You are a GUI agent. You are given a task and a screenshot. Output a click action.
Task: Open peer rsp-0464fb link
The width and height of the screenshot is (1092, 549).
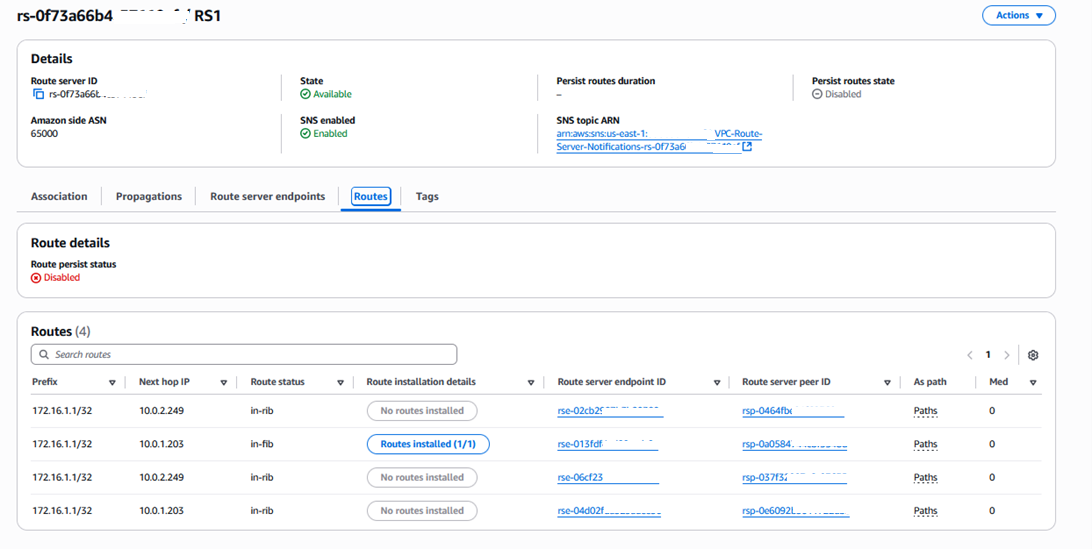click(793, 411)
